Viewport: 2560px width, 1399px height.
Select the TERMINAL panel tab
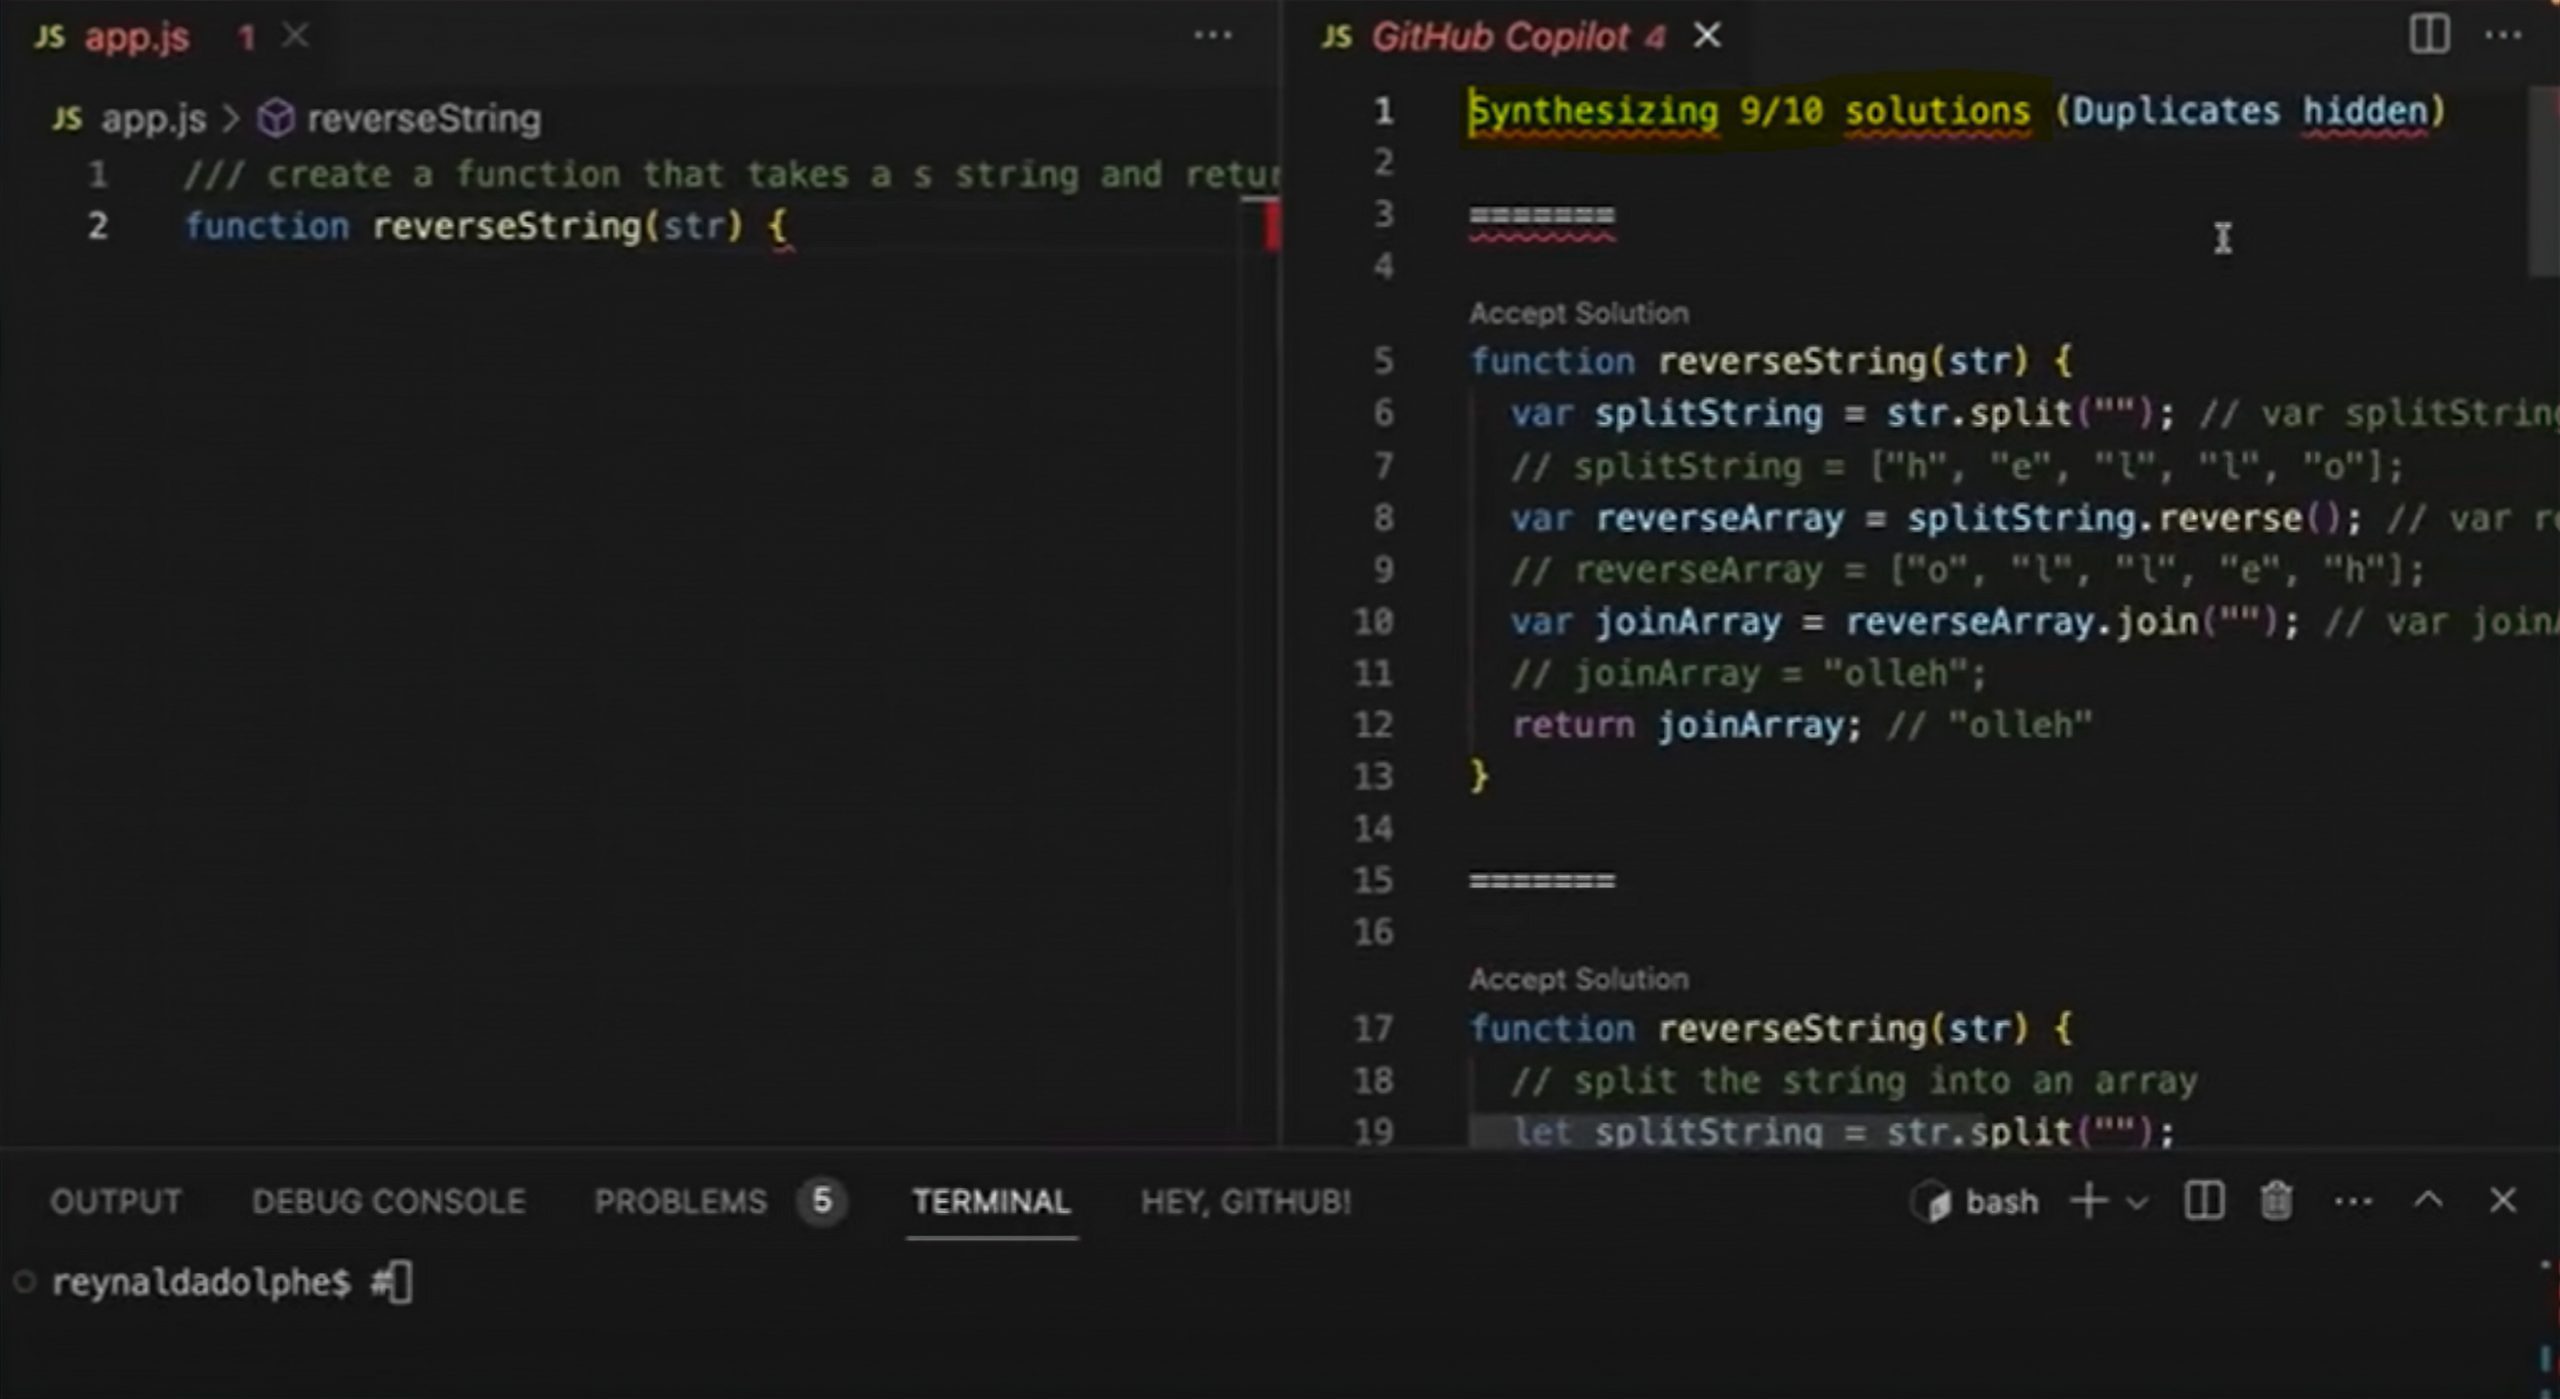pyautogui.click(x=991, y=1201)
